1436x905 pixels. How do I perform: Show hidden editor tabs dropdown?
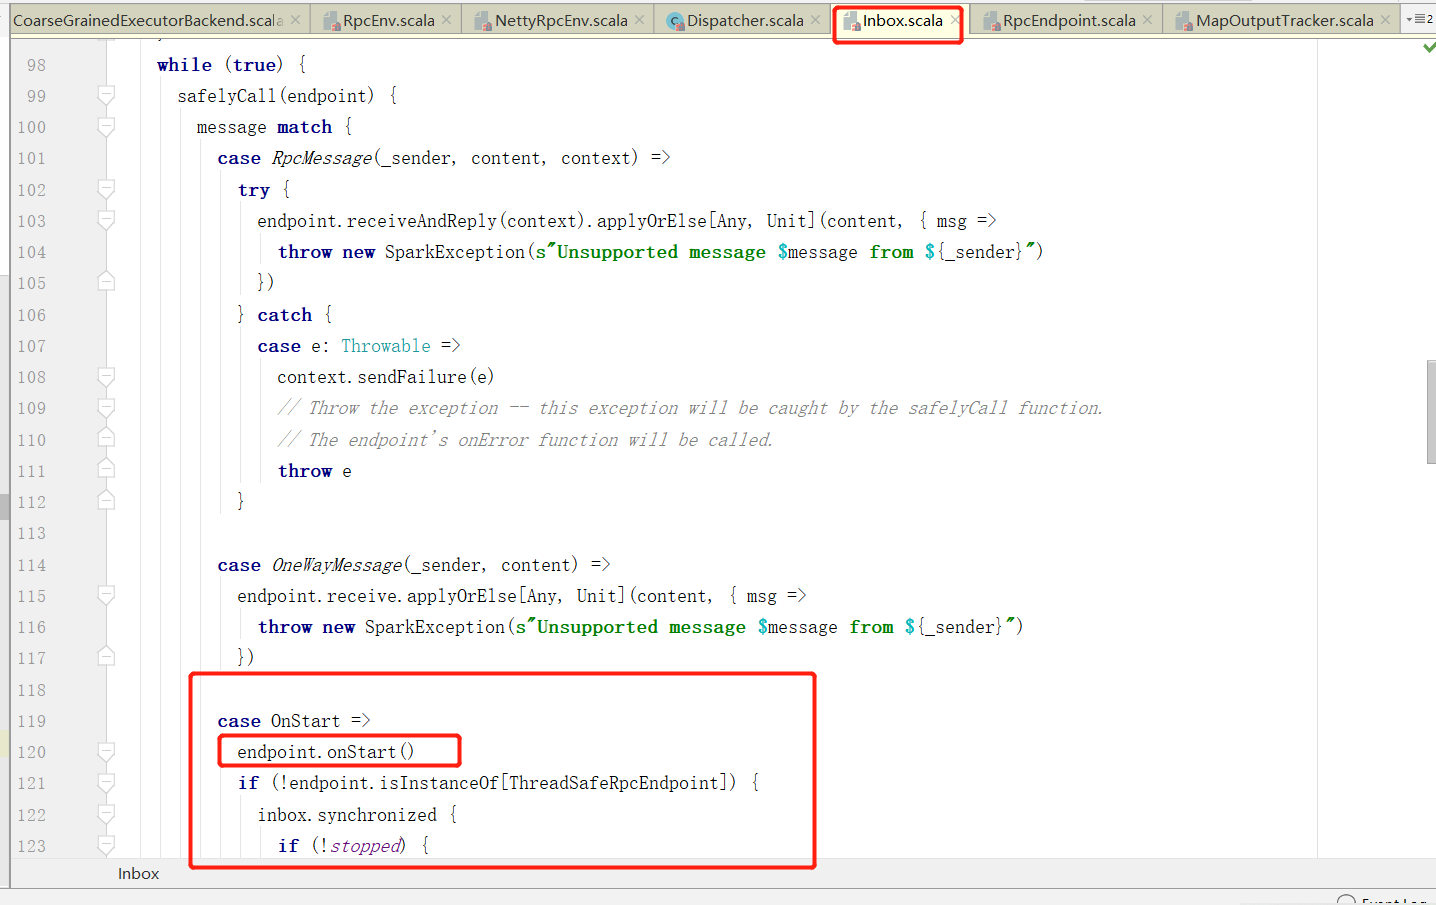coord(1419,19)
